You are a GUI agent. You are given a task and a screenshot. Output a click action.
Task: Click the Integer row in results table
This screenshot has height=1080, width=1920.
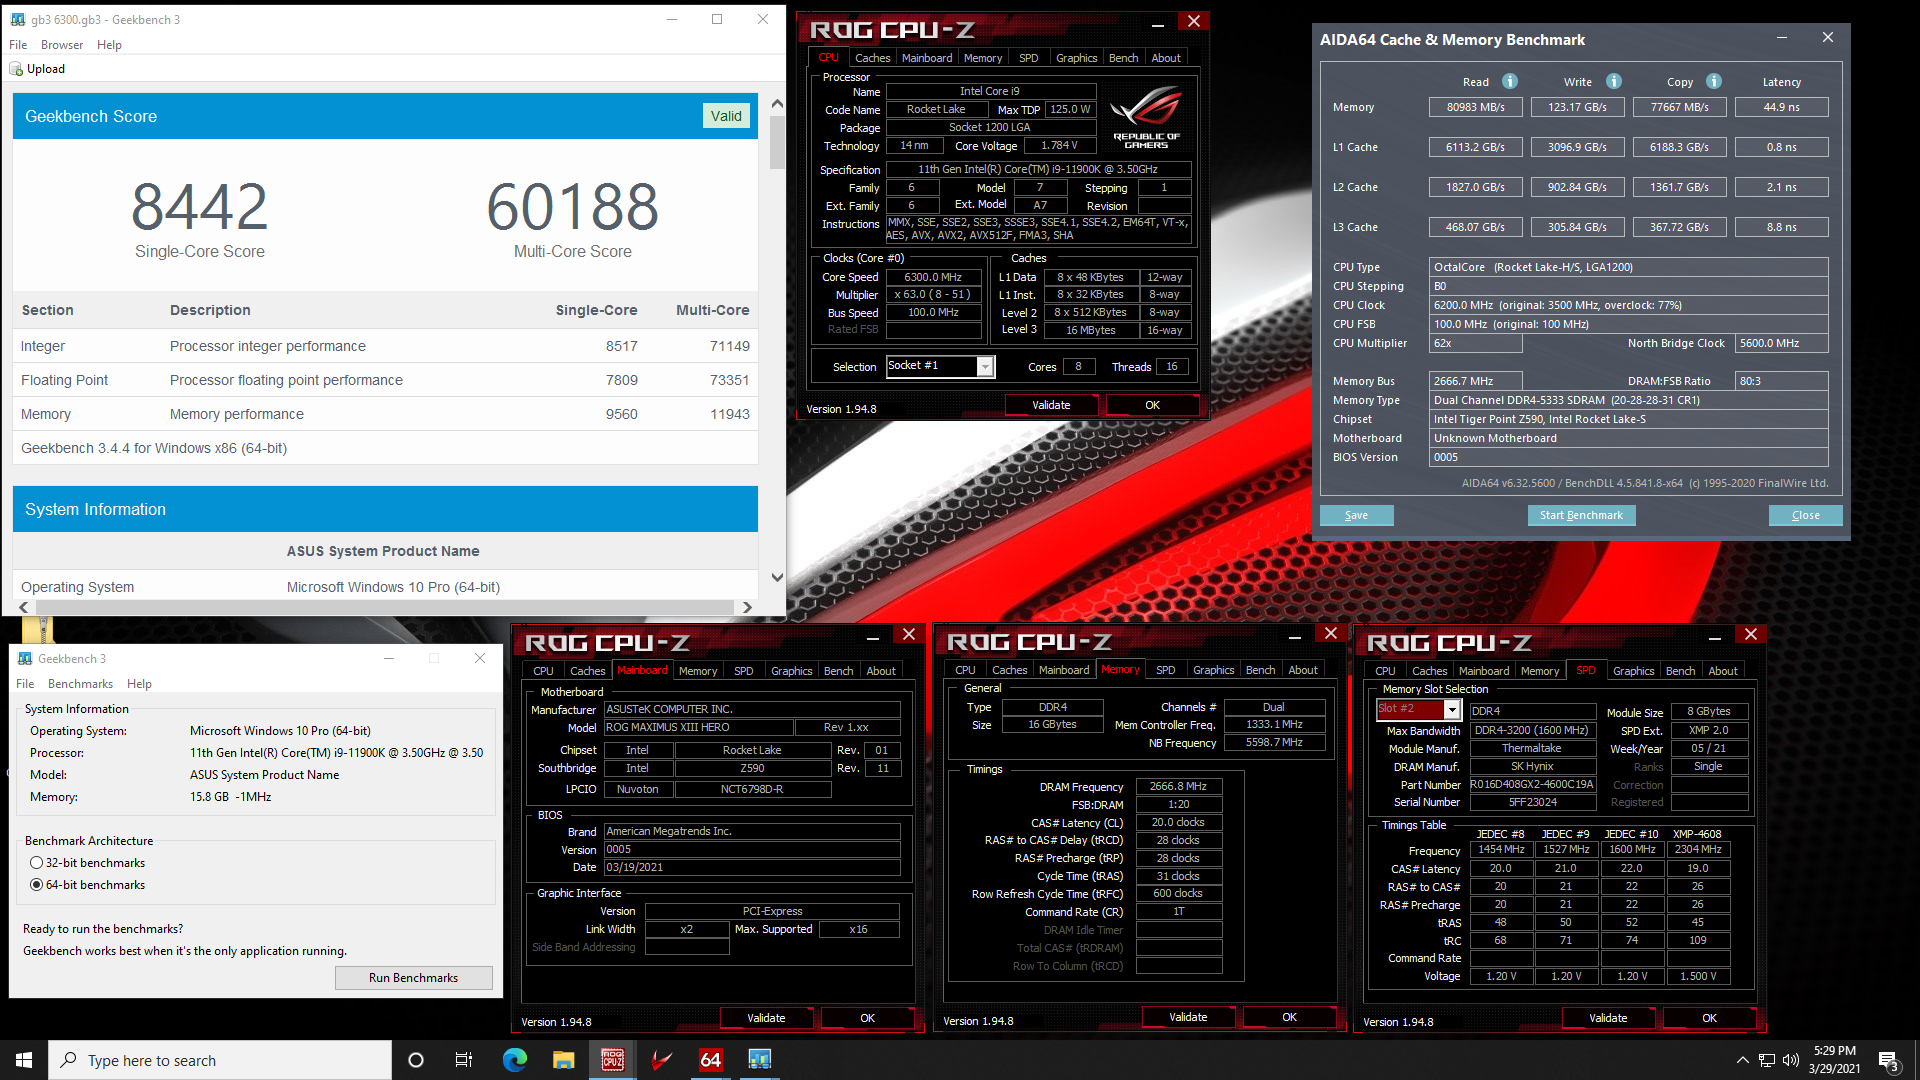385,346
